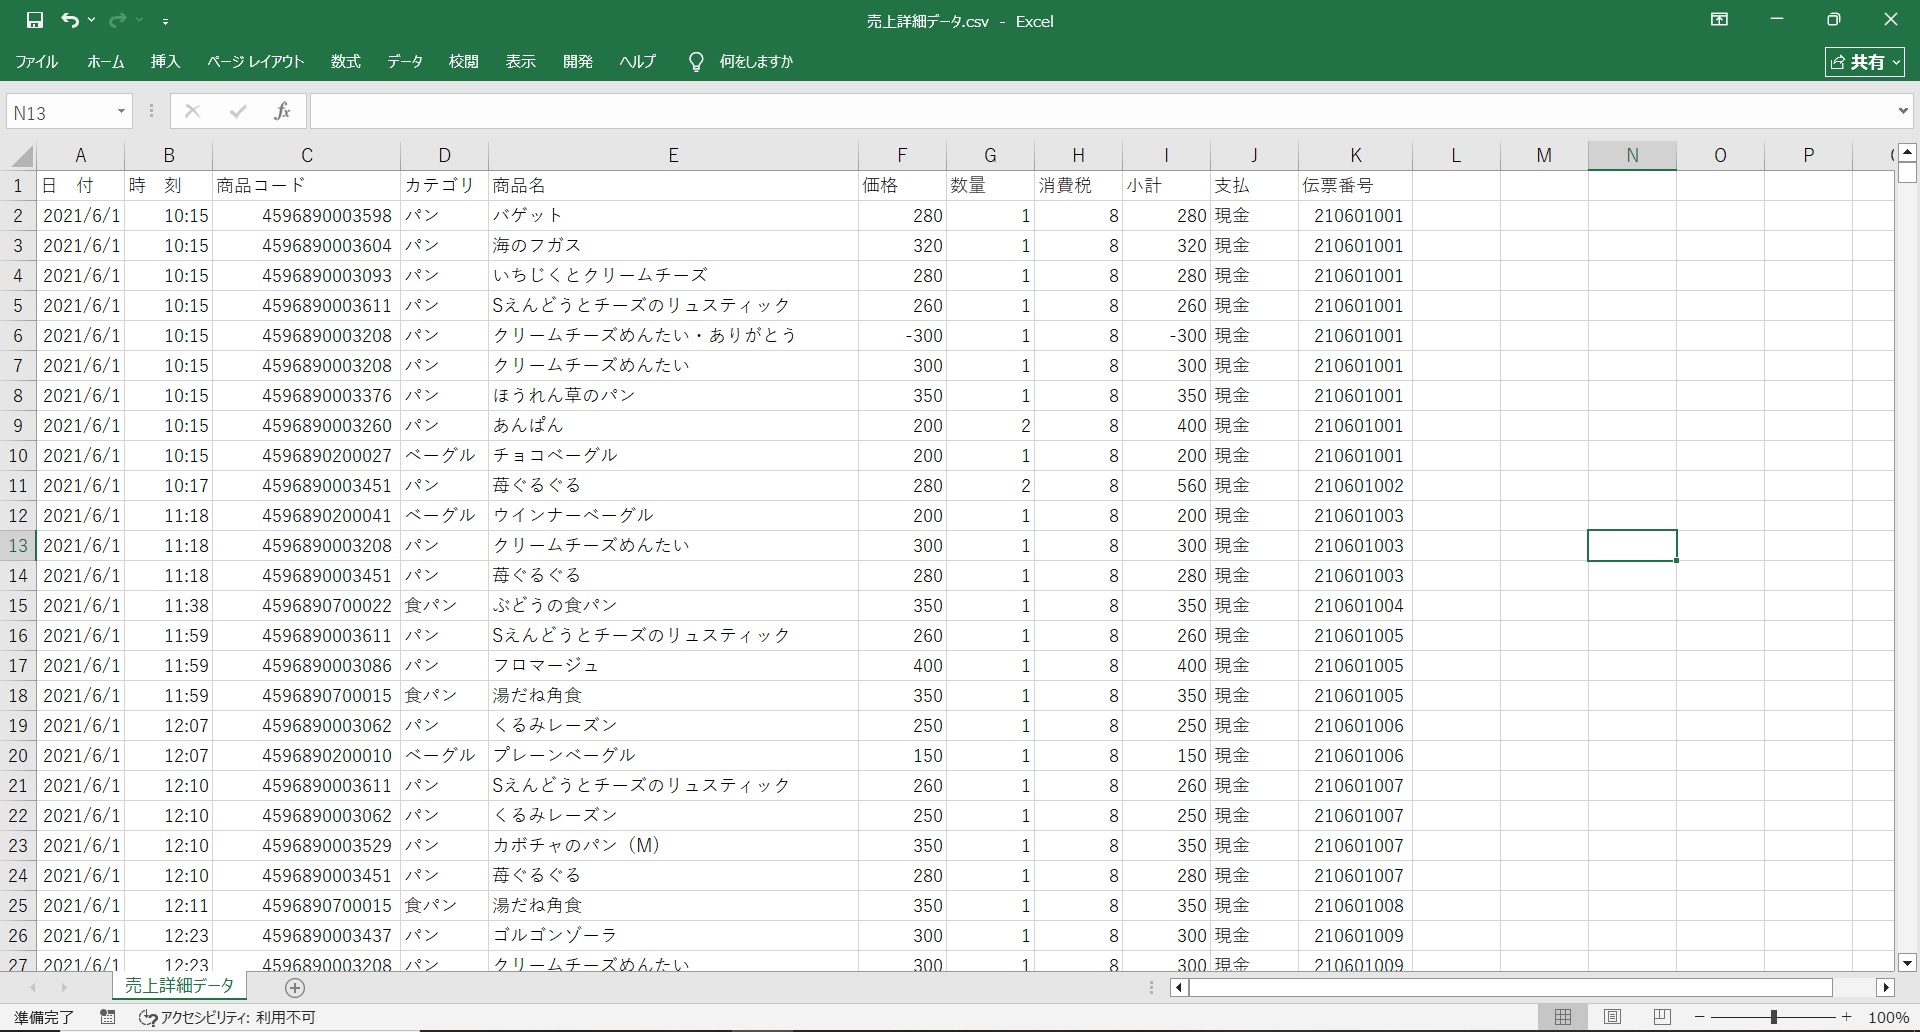Click the New Sheet plus icon
This screenshot has height=1032, width=1920.
click(x=294, y=988)
